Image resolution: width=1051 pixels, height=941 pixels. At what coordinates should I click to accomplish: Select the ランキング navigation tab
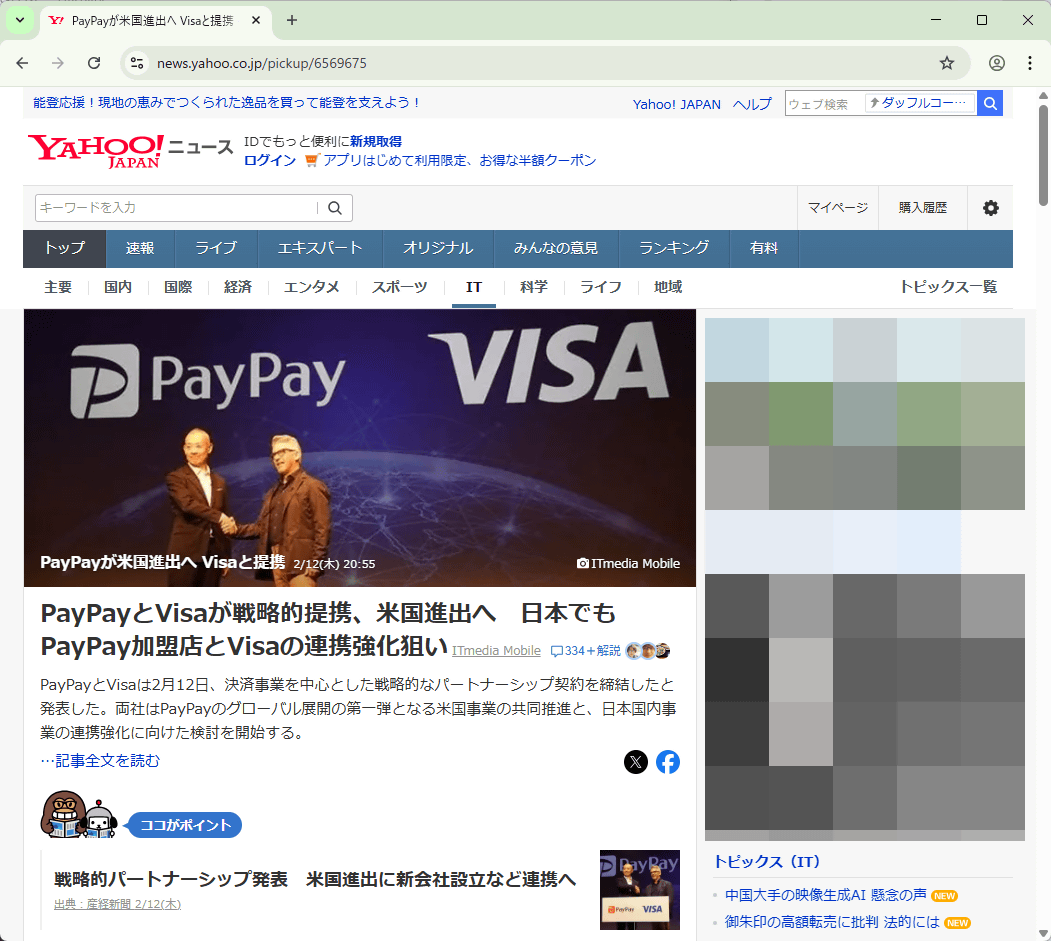point(674,249)
